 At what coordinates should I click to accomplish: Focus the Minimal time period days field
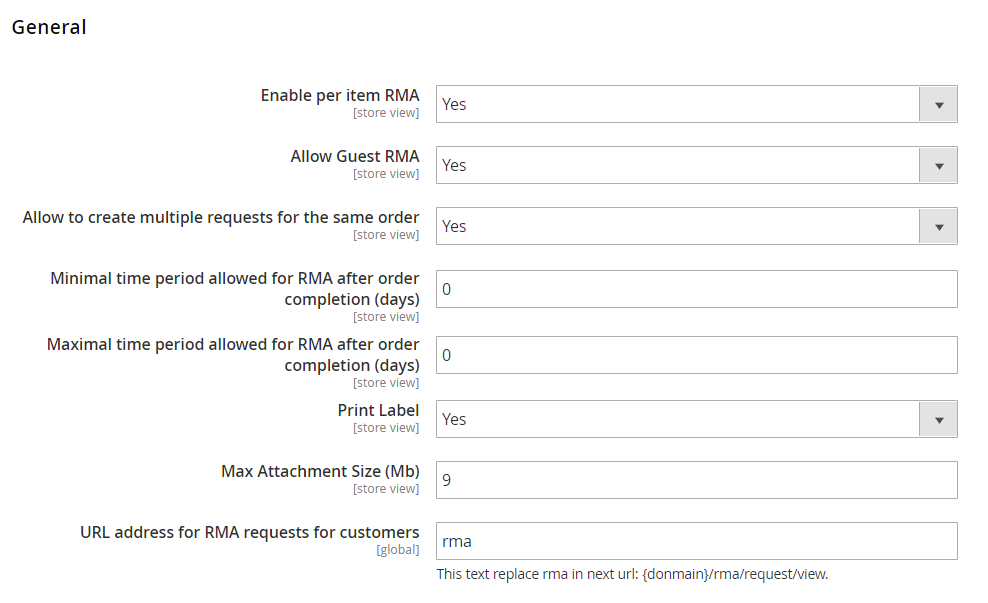(x=696, y=289)
